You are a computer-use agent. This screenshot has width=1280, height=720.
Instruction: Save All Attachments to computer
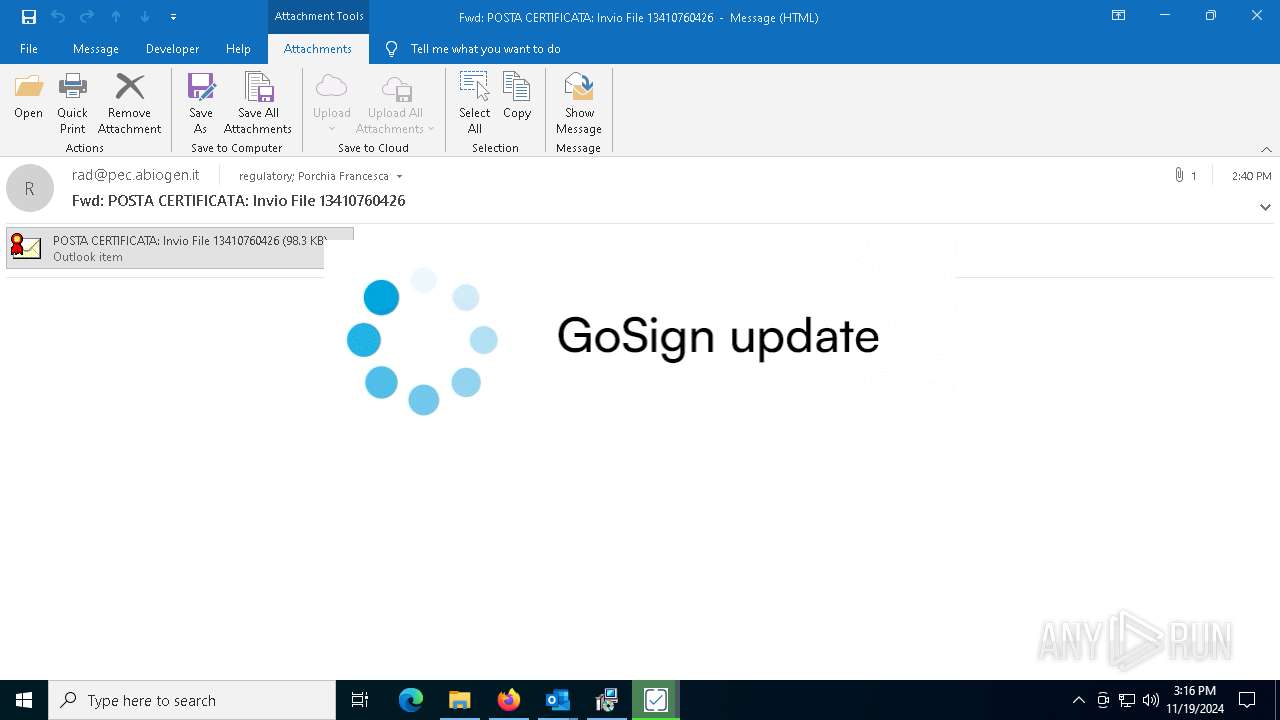(258, 104)
